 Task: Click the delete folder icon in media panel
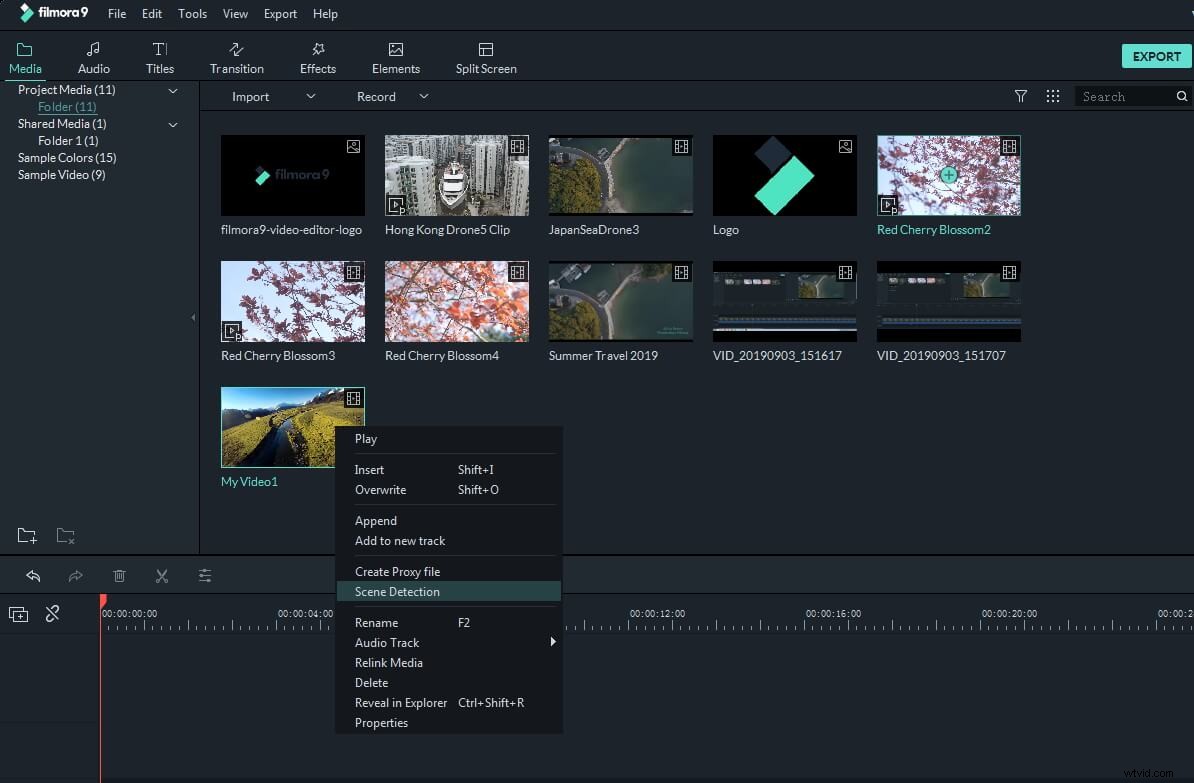pos(65,536)
